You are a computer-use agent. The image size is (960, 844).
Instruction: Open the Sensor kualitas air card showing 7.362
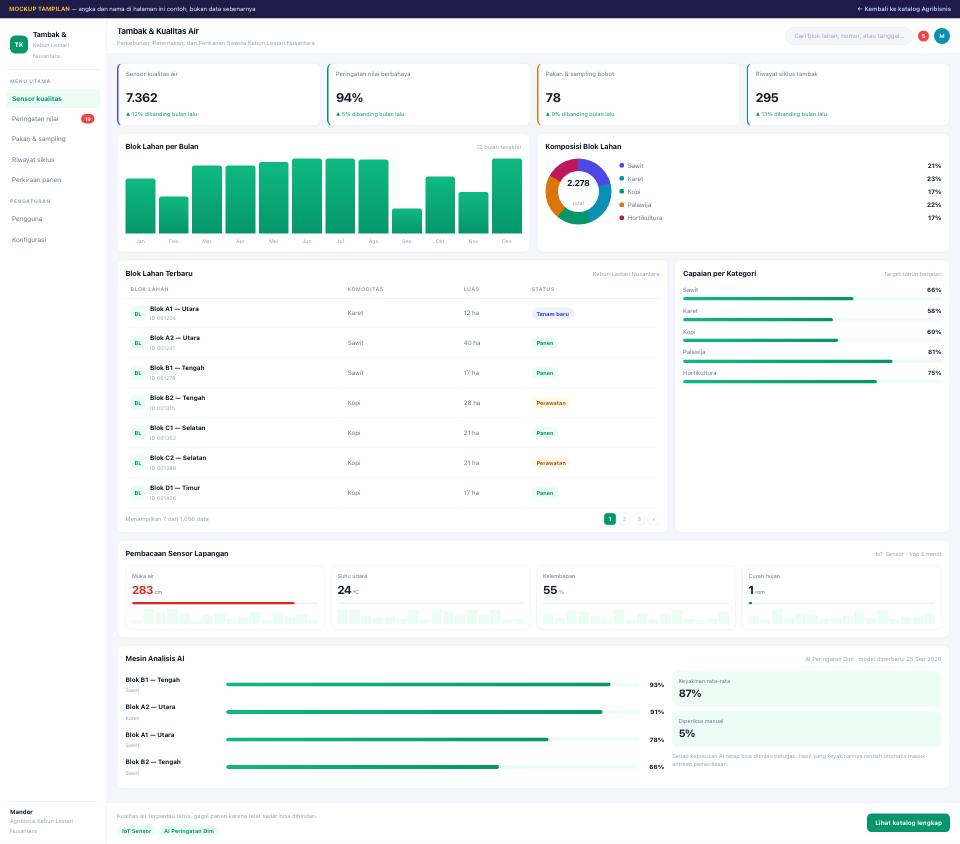coord(219,94)
